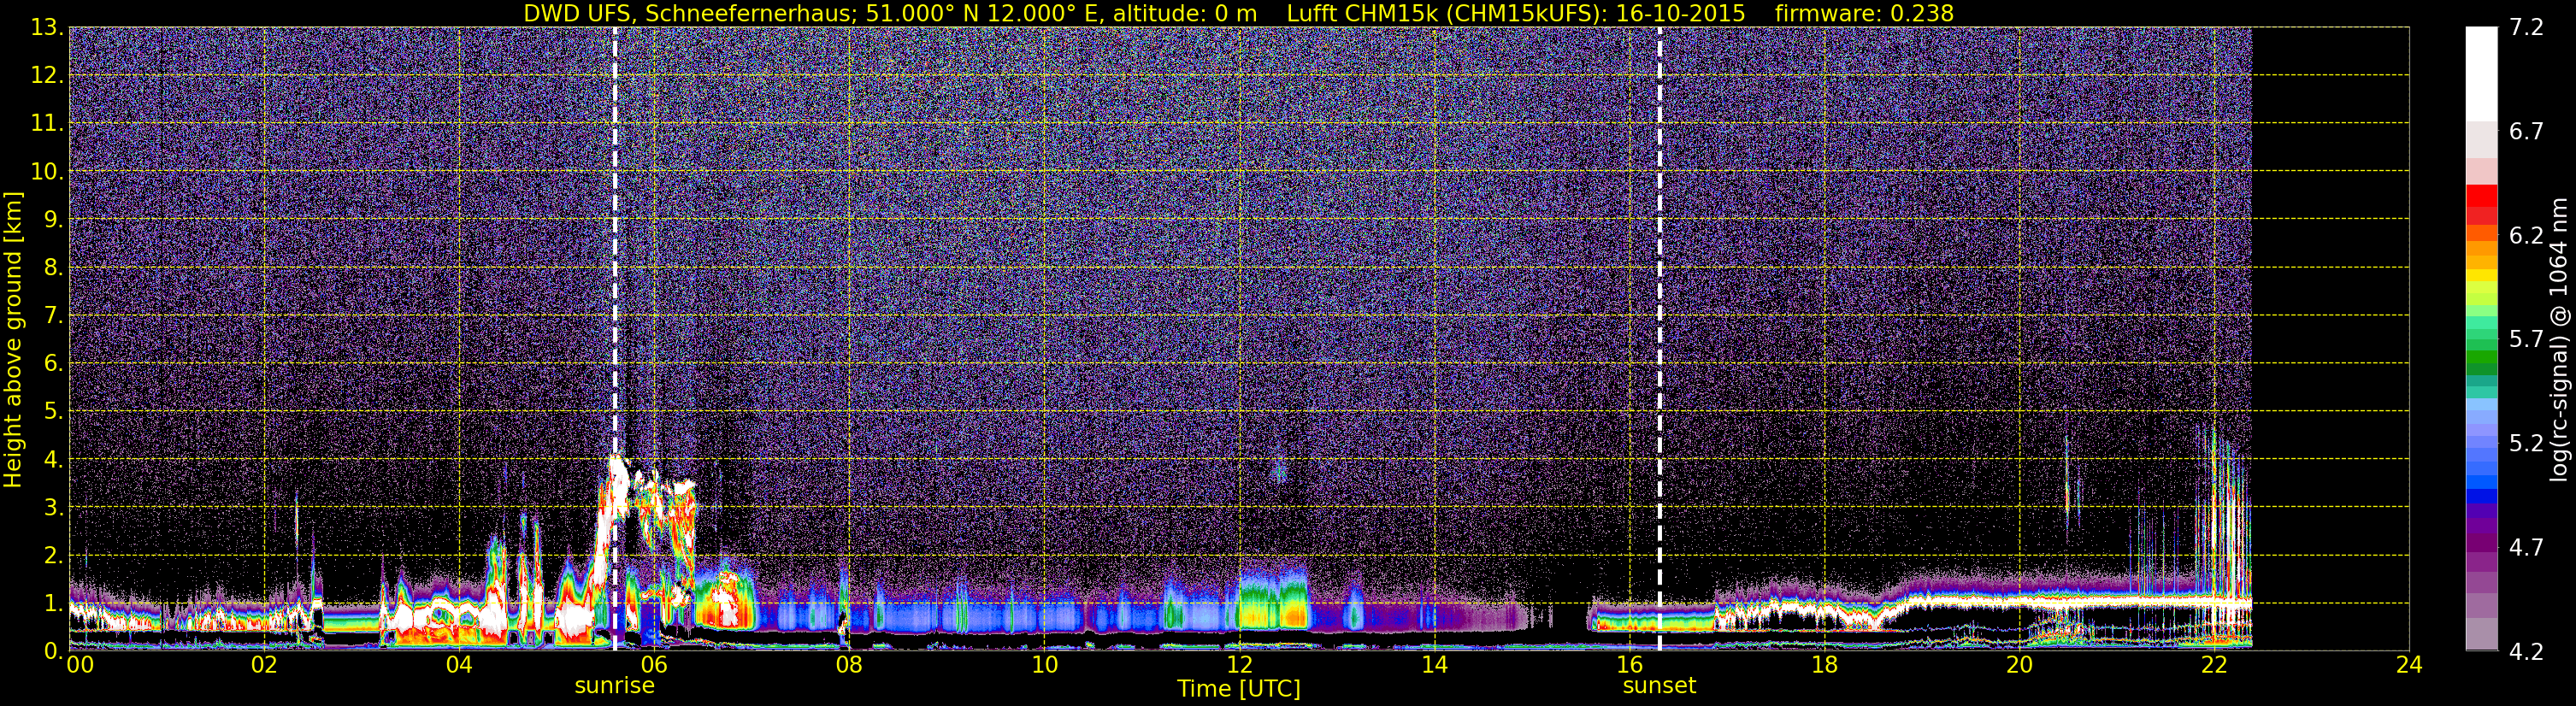Click the x-axis tick label '00'
This screenshot has height=706, width=2576.
coord(80,665)
